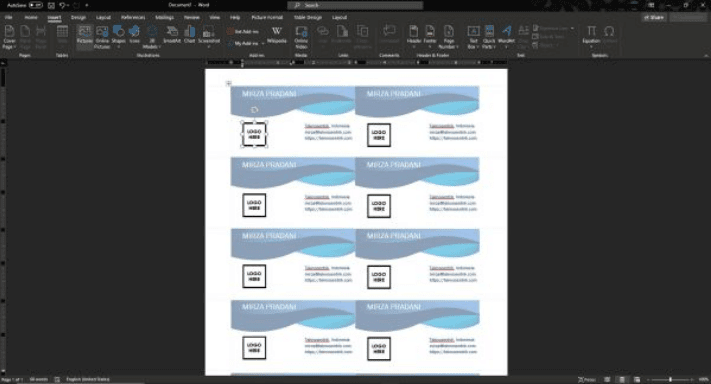Select the selected LOGO HERE image
711x384 pixels.
(254, 134)
